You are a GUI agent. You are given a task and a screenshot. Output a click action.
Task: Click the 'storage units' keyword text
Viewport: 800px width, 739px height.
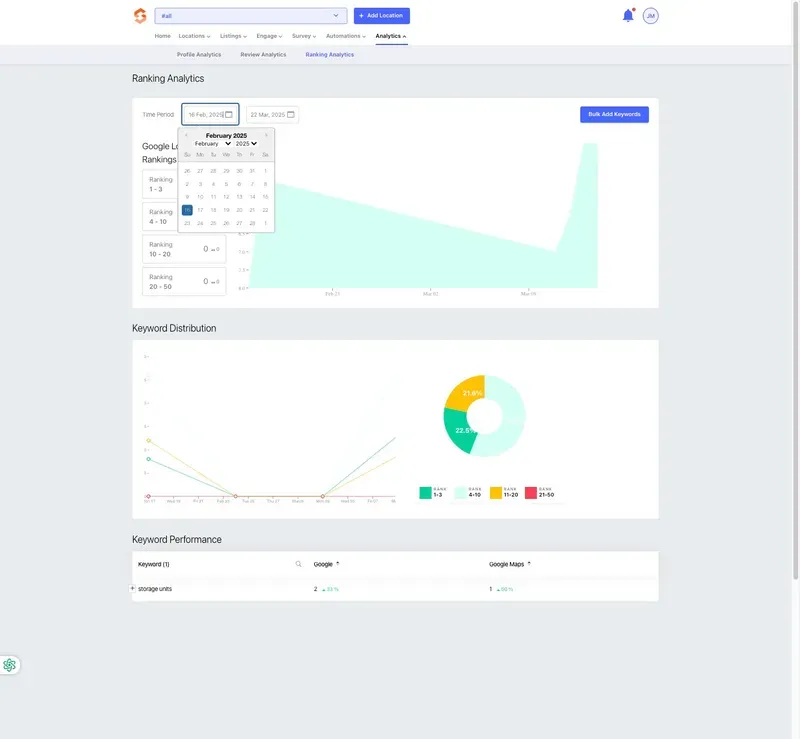tap(155, 589)
